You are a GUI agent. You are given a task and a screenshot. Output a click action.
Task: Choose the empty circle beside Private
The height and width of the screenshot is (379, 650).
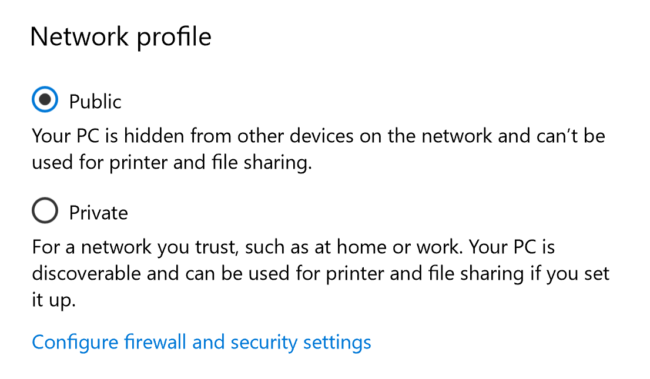tap(45, 211)
